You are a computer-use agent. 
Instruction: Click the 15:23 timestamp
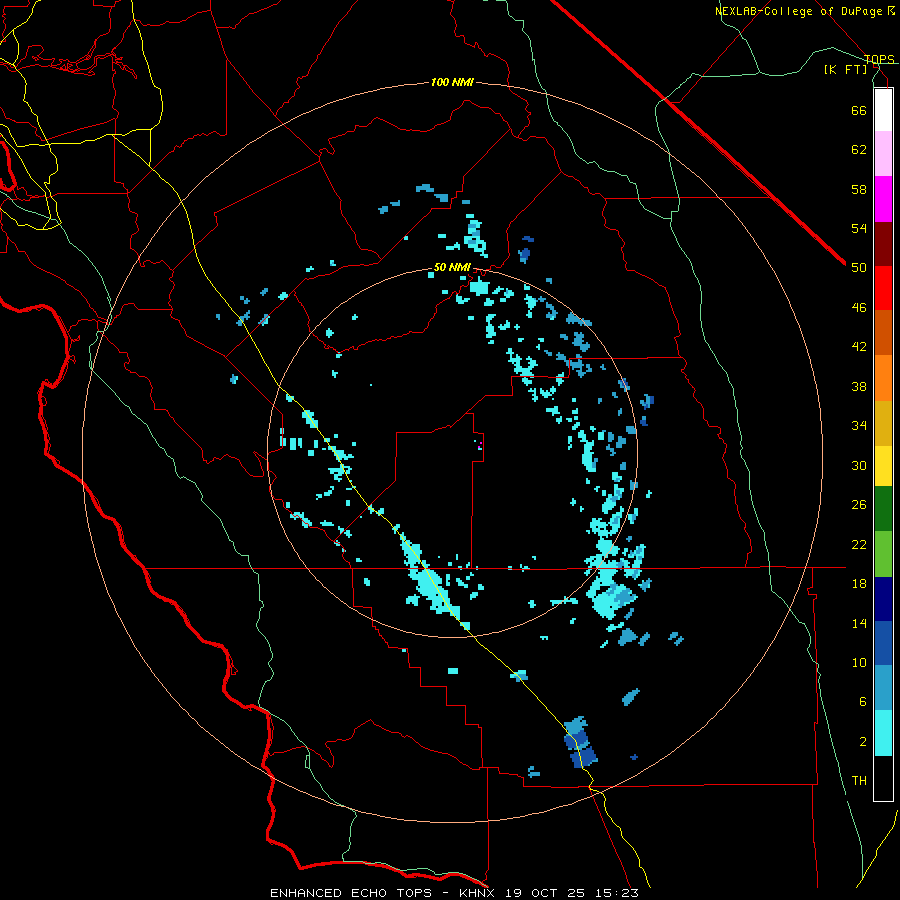pos(615,893)
